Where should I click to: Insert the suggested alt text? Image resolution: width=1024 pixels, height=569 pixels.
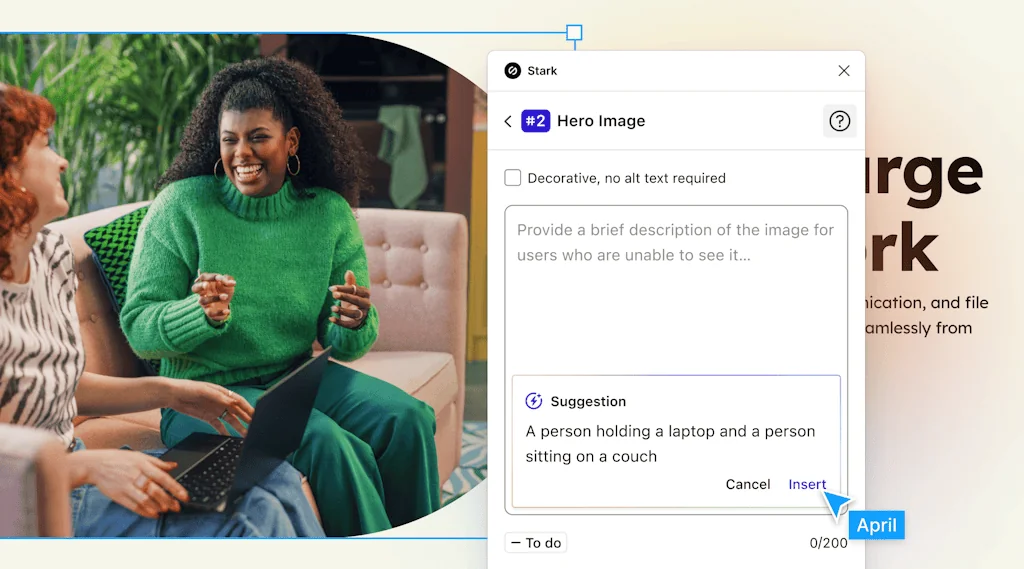pyautogui.click(x=807, y=484)
